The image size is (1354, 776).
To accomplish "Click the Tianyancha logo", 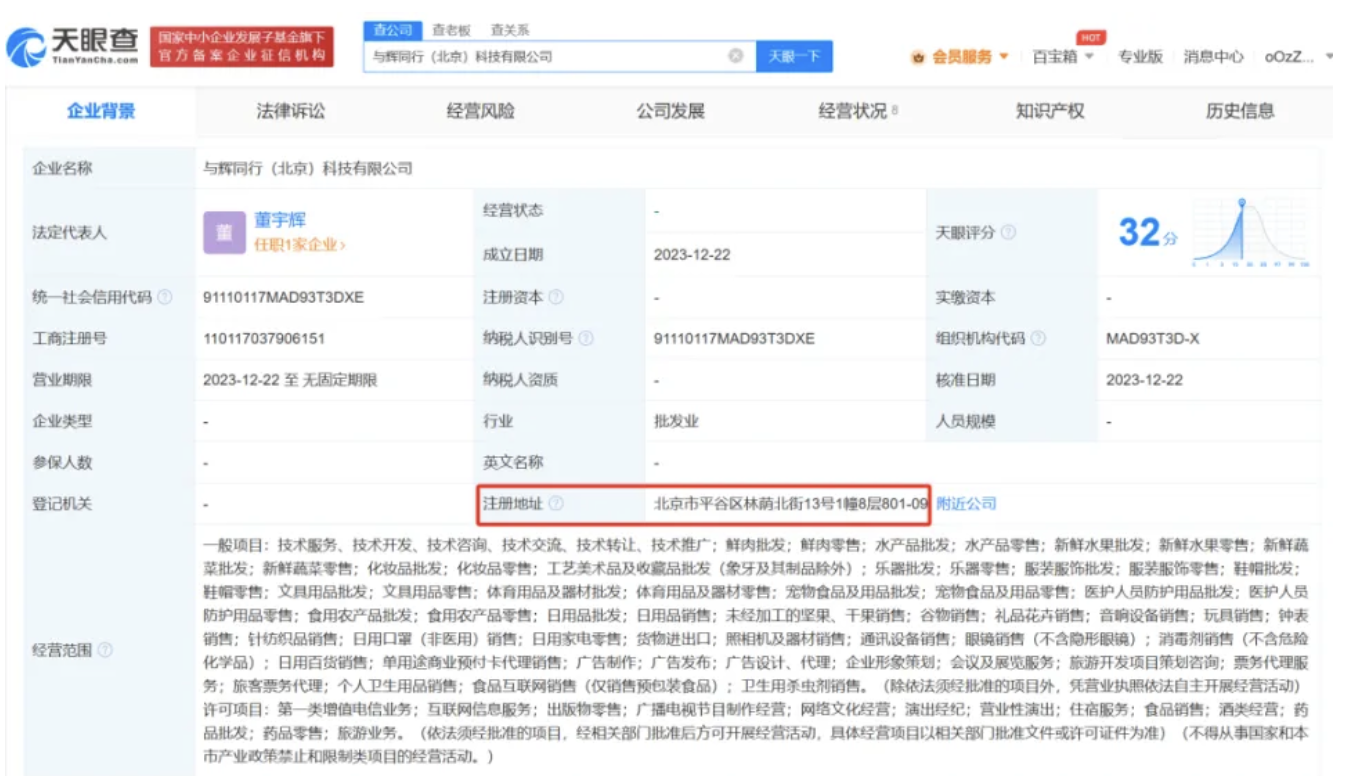I will [x=73, y=46].
